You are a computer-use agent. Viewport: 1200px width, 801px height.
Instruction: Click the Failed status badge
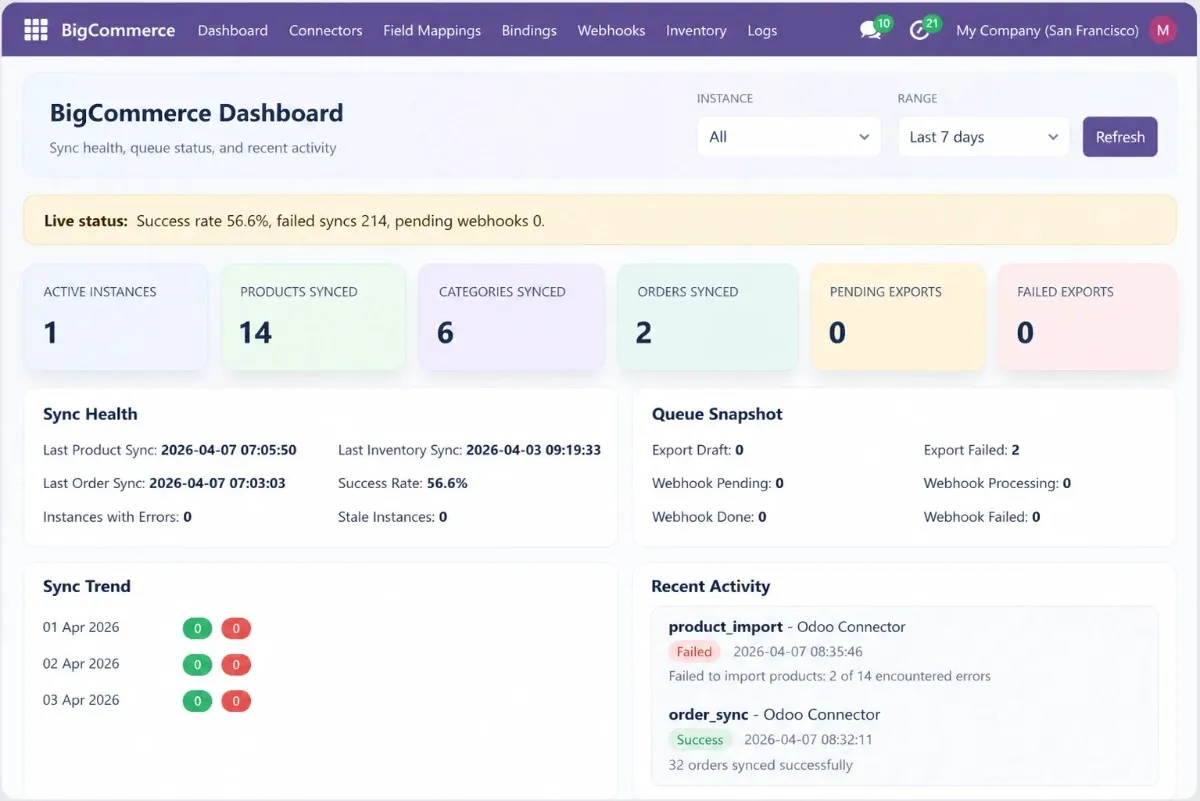(694, 652)
